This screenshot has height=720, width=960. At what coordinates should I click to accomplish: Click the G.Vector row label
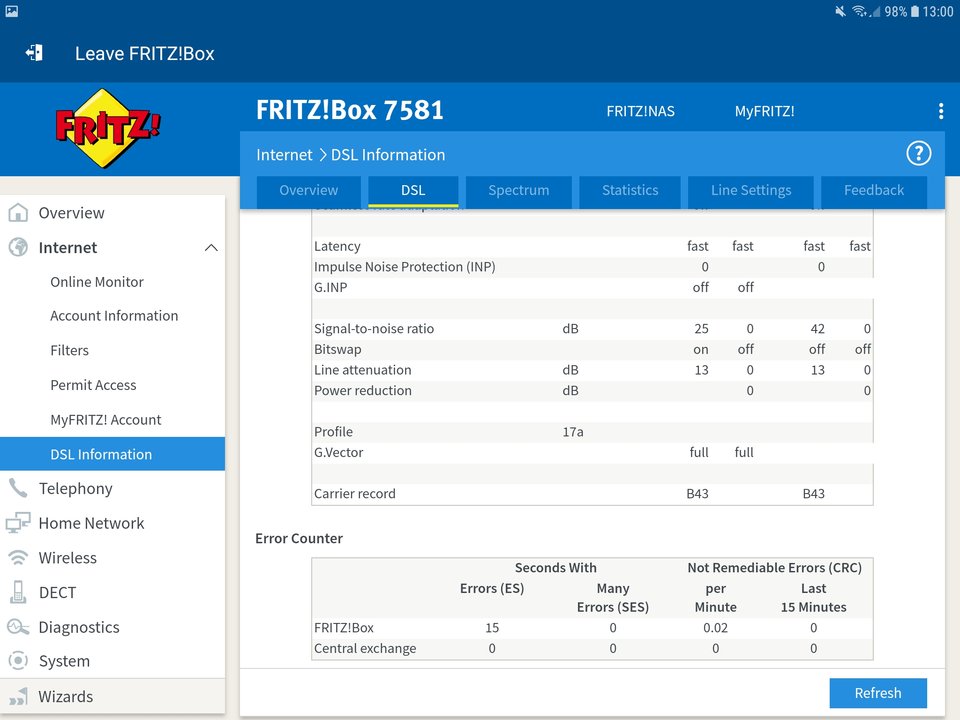(339, 452)
